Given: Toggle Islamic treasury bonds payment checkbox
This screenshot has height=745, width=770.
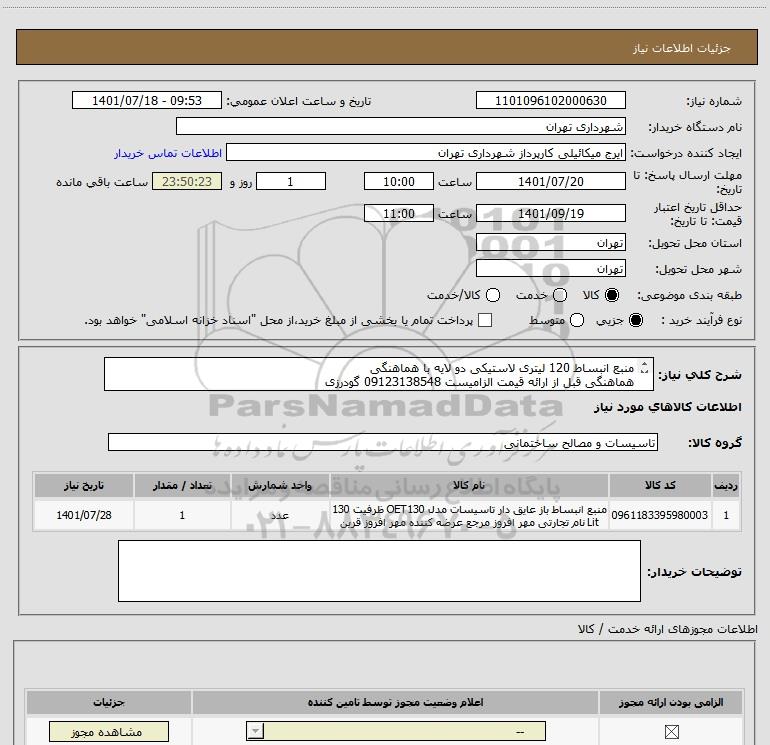Looking at the screenshot, I should (x=485, y=320).
